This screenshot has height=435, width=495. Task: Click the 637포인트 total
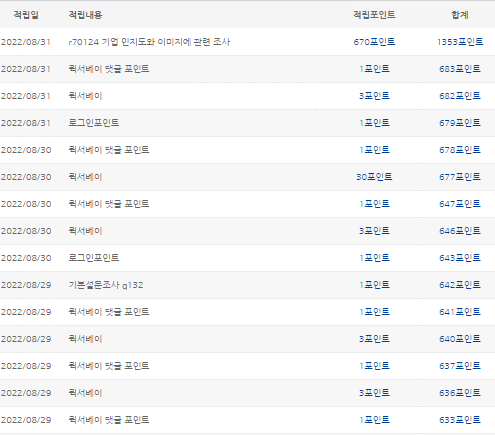[460, 366]
